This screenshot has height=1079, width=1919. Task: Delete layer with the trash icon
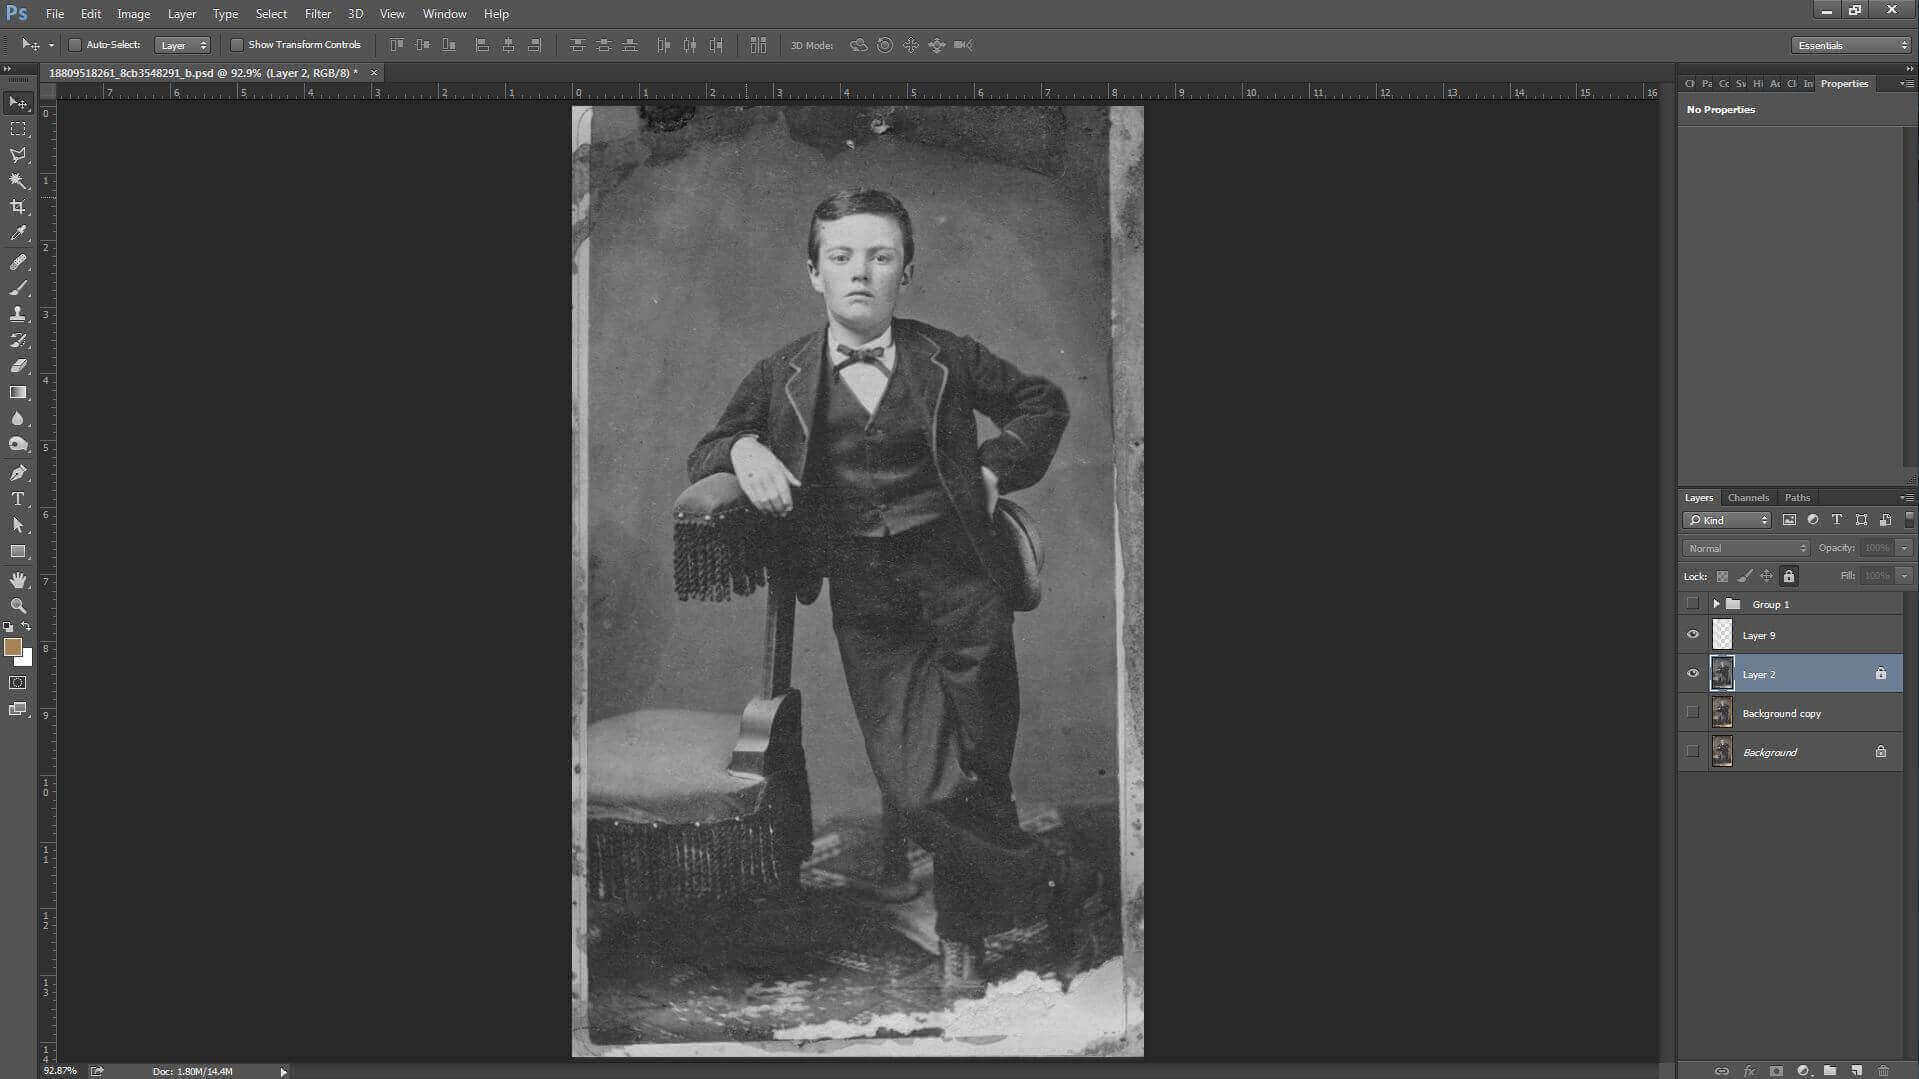pos(1884,1071)
